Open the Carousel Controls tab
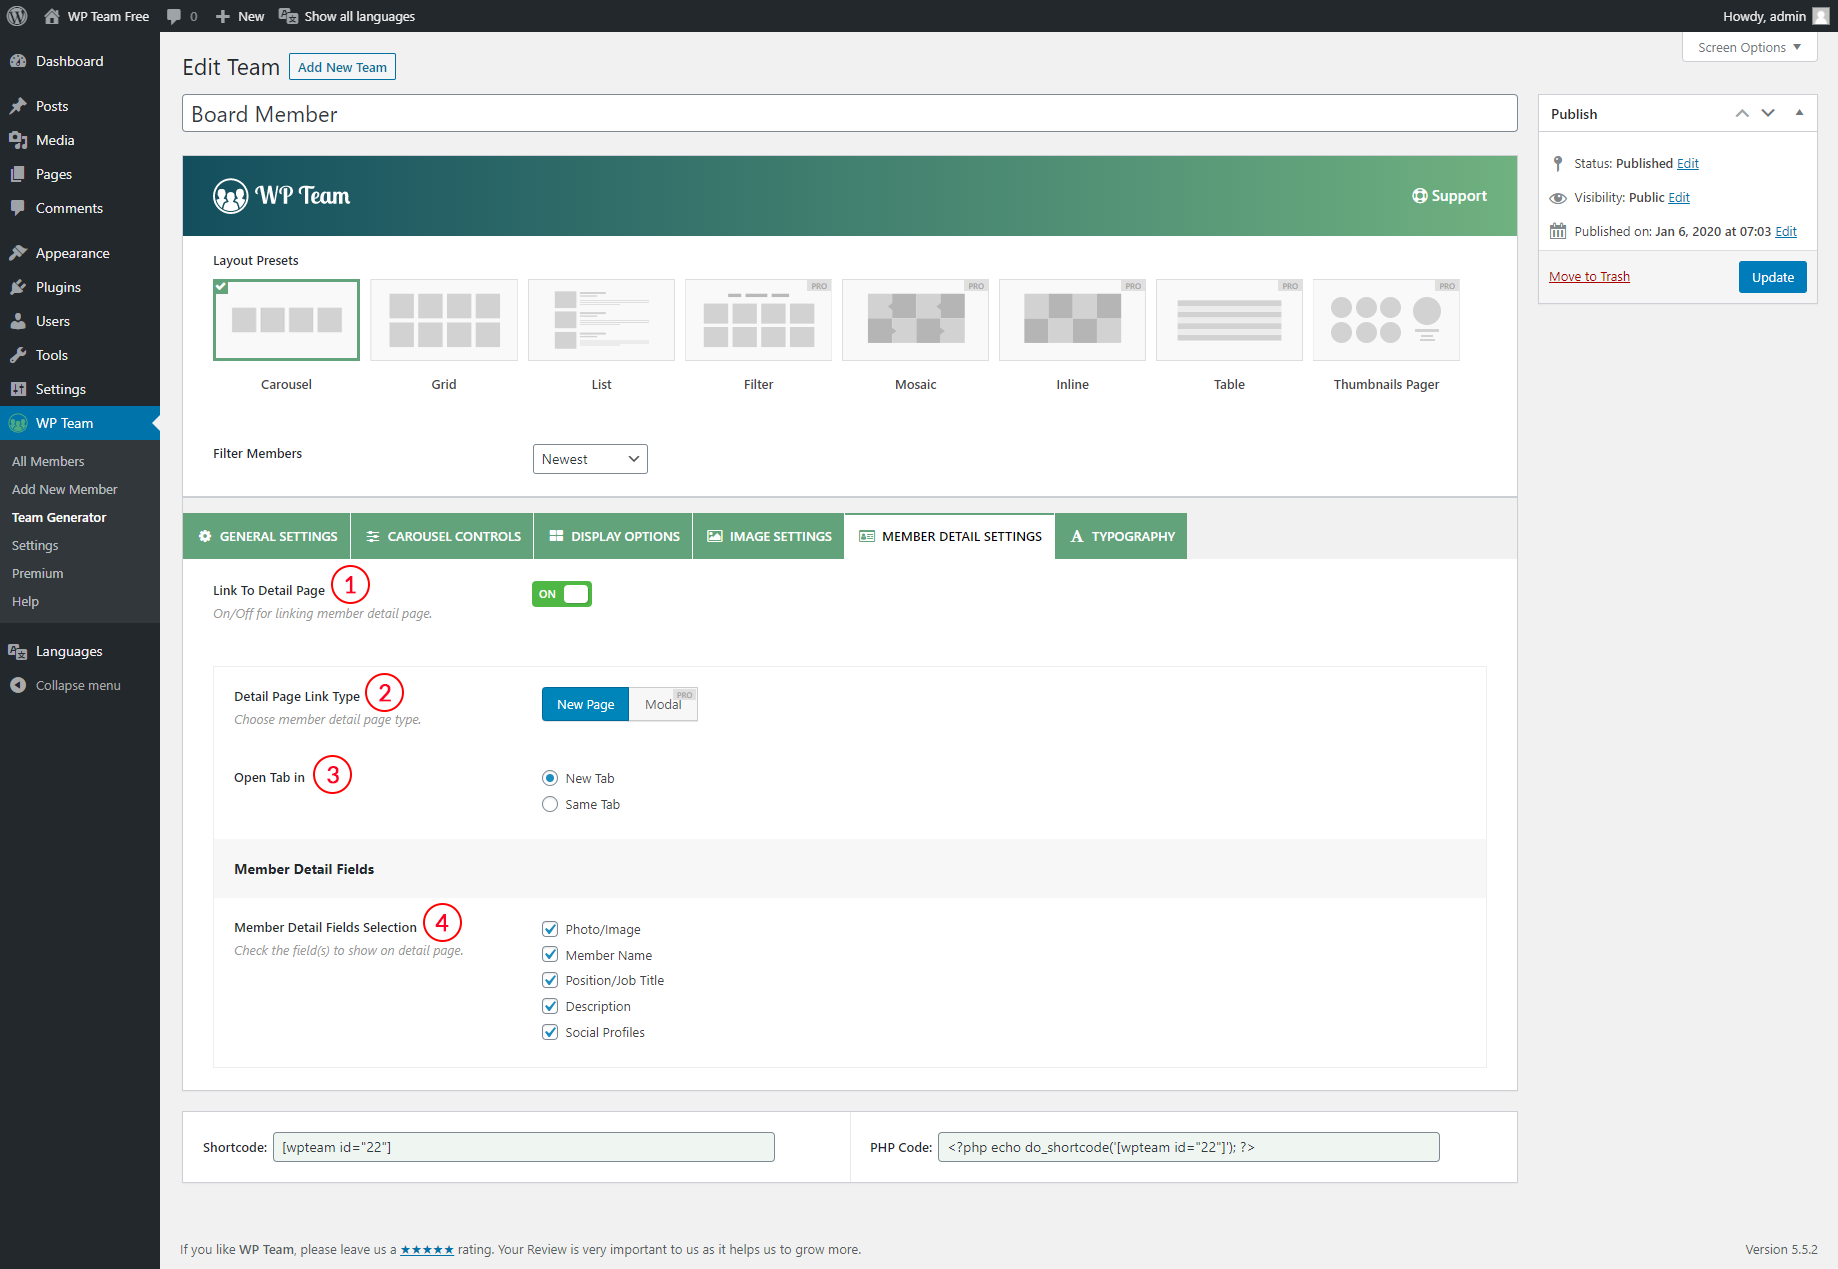The image size is (1838, 1269). (442, 536)
